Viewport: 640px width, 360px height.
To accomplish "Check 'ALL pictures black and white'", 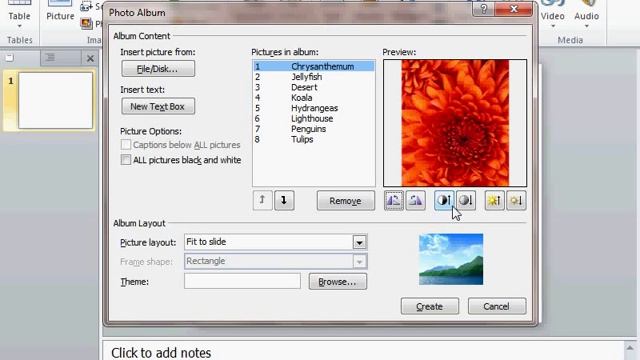I will pos(126,160).
